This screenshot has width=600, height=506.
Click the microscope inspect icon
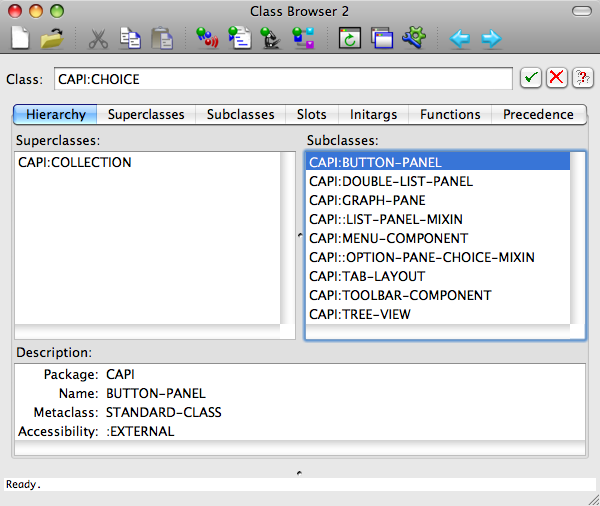(271, 39)
